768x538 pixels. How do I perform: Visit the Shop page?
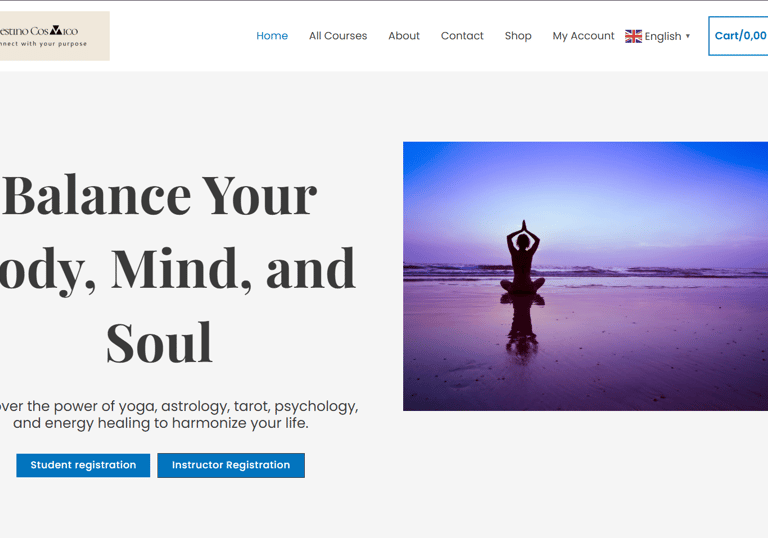[x=518, y=36]
